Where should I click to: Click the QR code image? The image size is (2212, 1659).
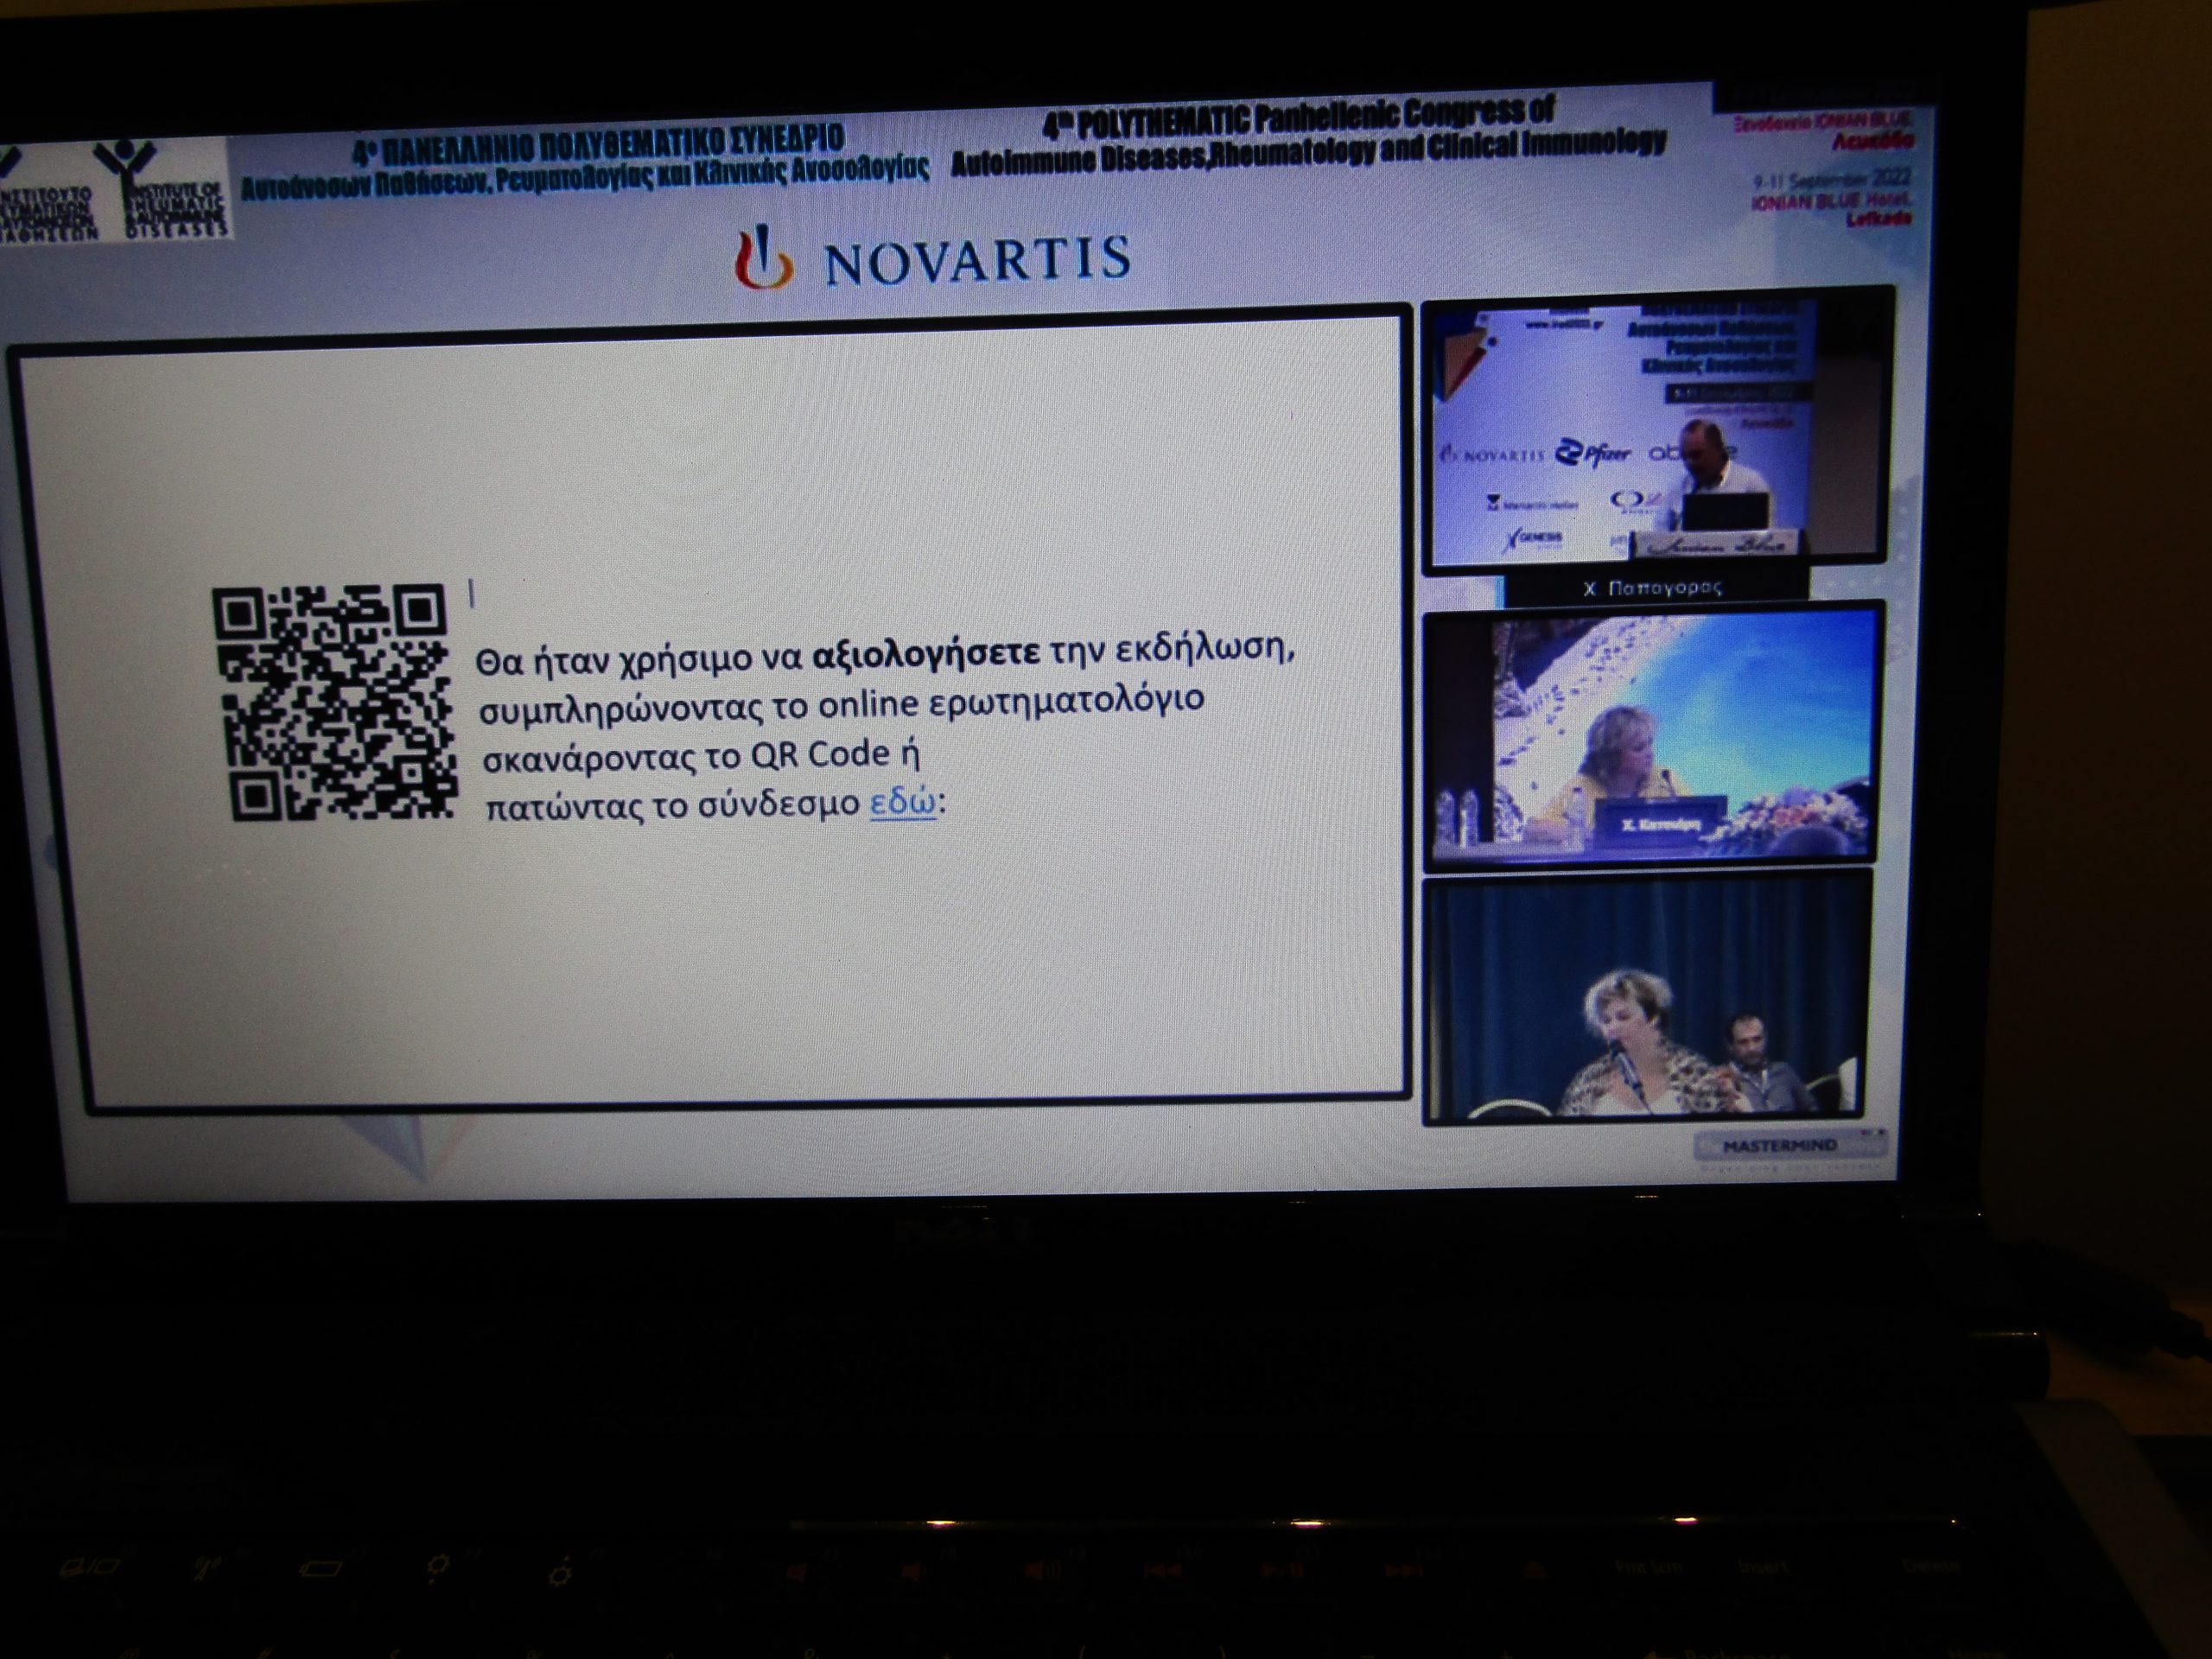[334, 703]
